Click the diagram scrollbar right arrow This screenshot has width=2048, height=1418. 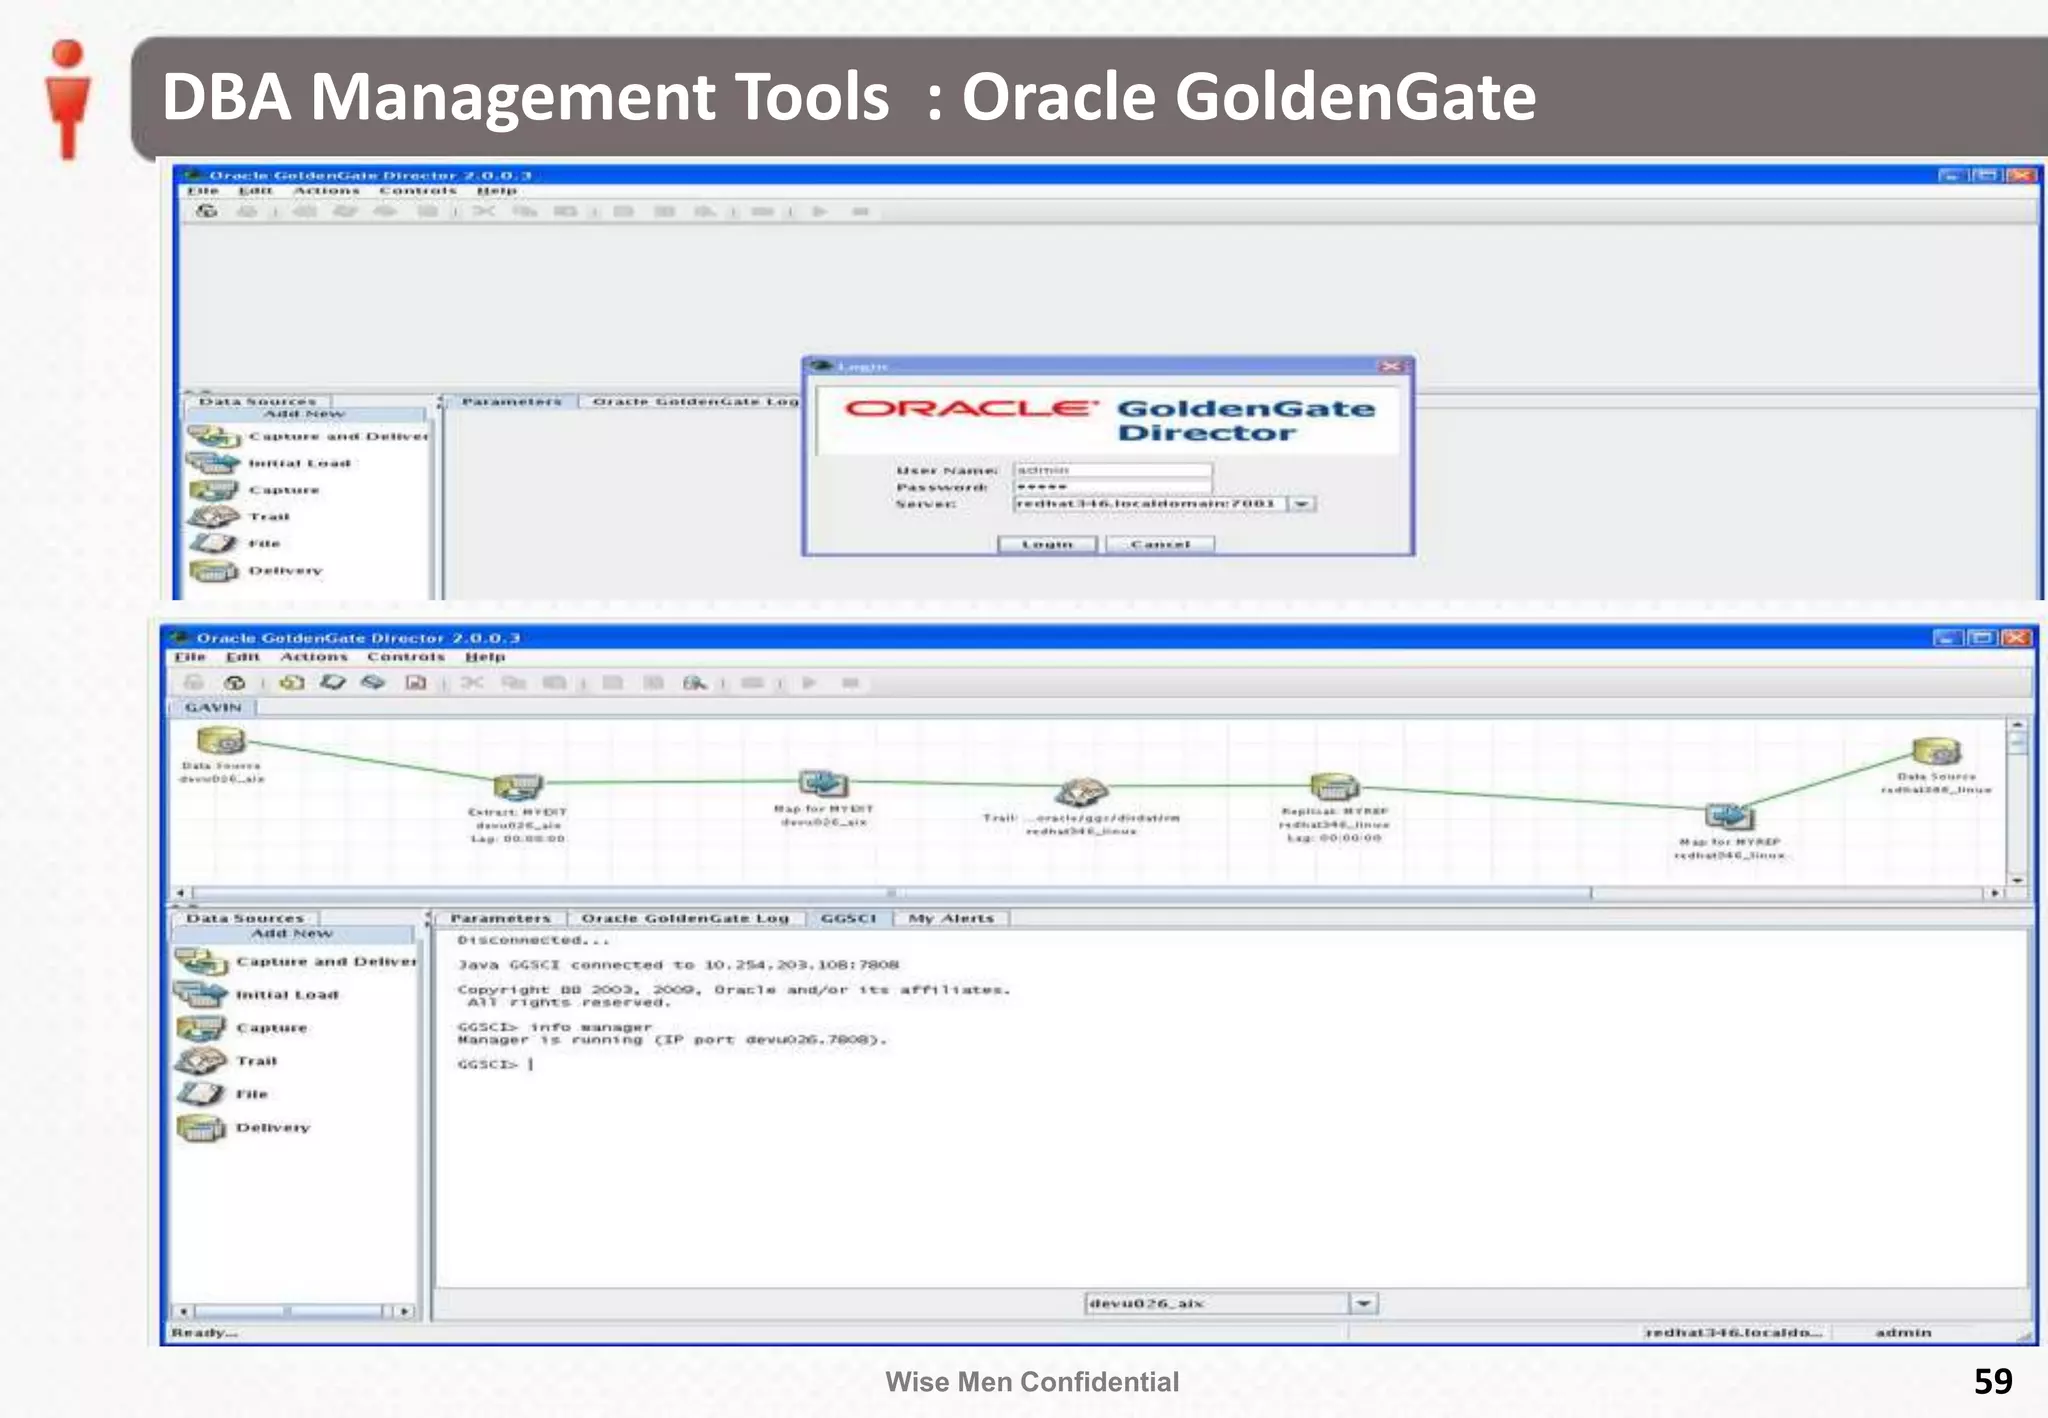coord(1994,892)
